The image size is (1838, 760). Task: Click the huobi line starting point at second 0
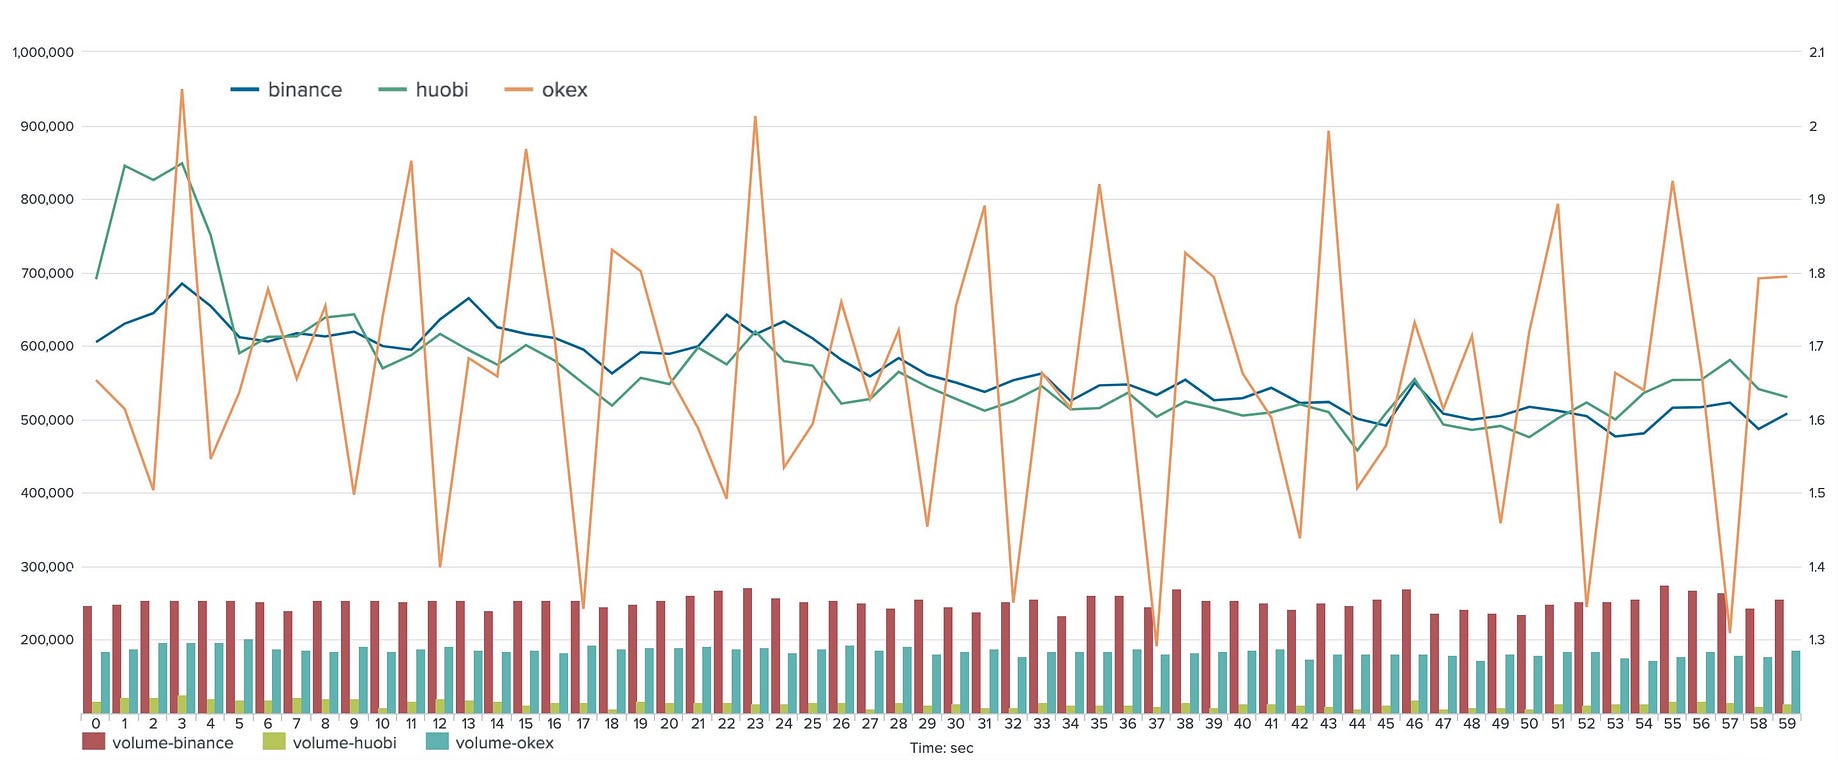click(x=96, y=277)
